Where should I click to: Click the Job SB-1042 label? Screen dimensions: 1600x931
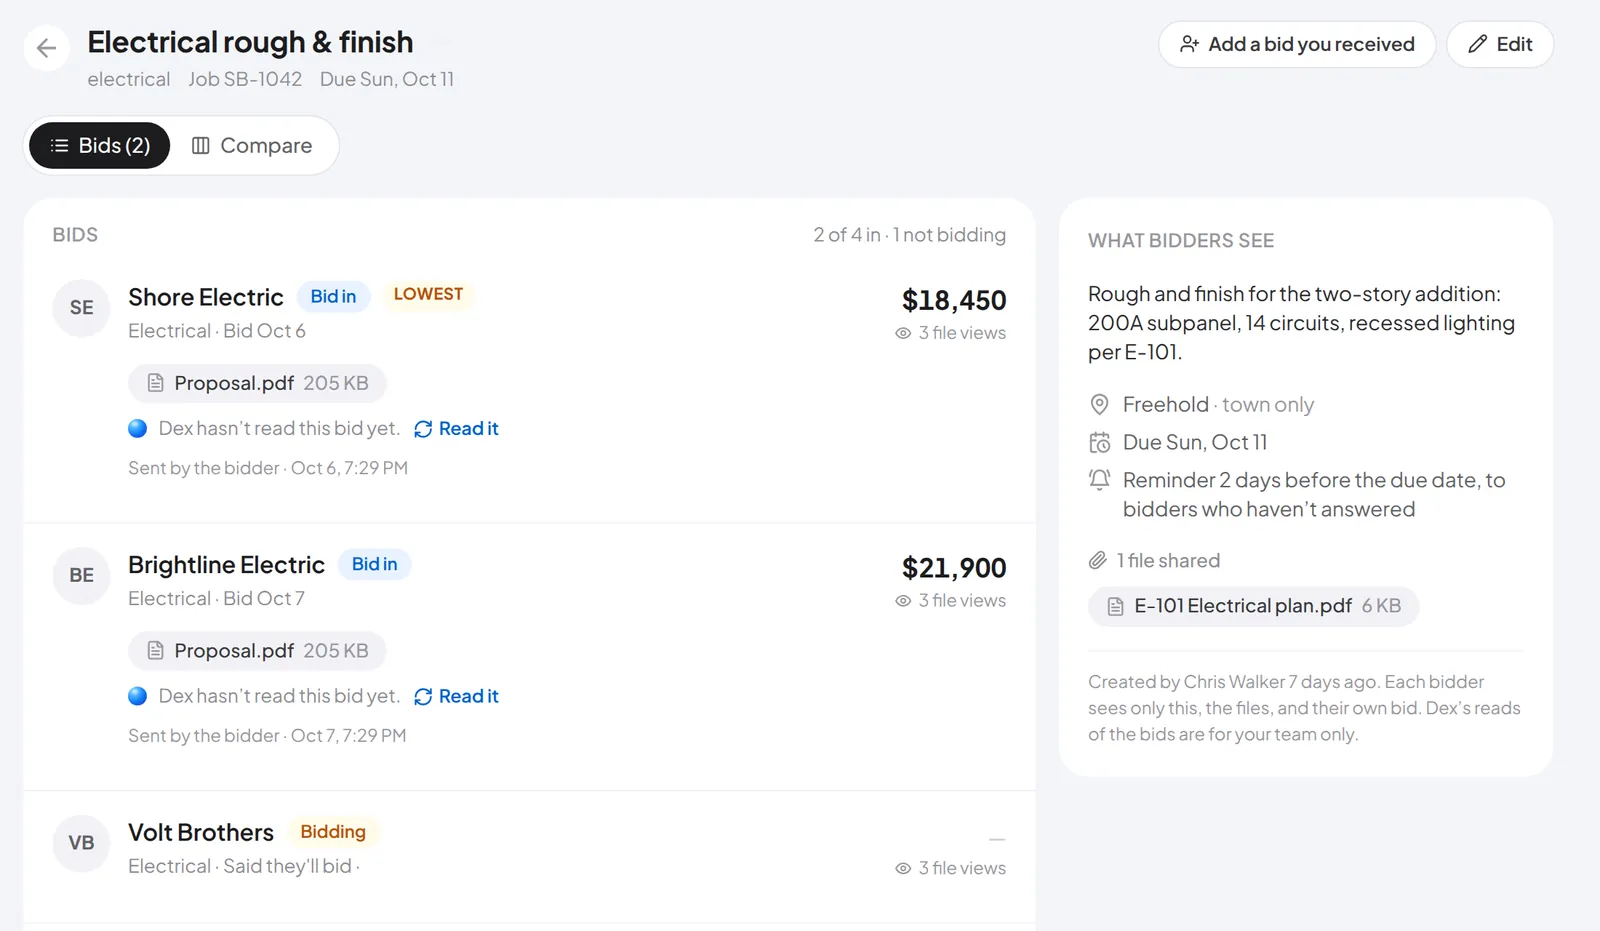245,79
